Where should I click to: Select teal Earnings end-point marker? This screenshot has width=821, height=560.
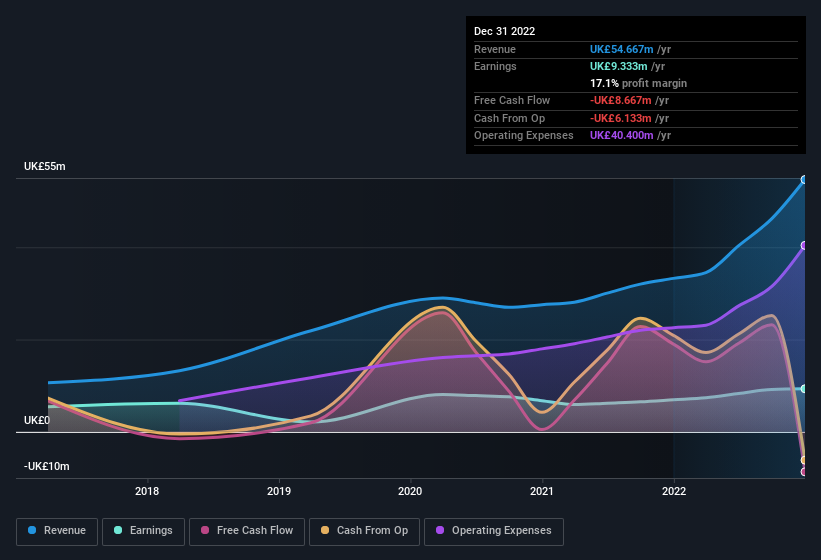pyautogui.click(x=804, y=389)
